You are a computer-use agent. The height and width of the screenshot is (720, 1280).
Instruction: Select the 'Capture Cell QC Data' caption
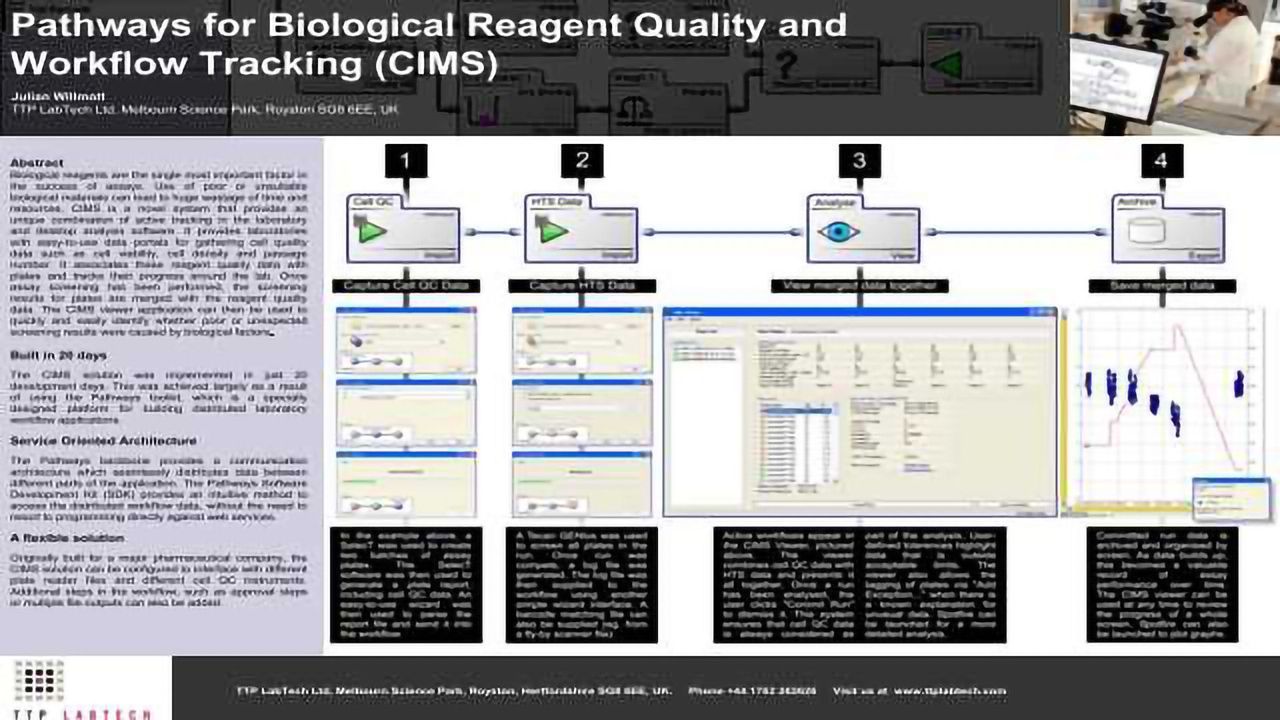pyautogui.click(x=406, y=286)
